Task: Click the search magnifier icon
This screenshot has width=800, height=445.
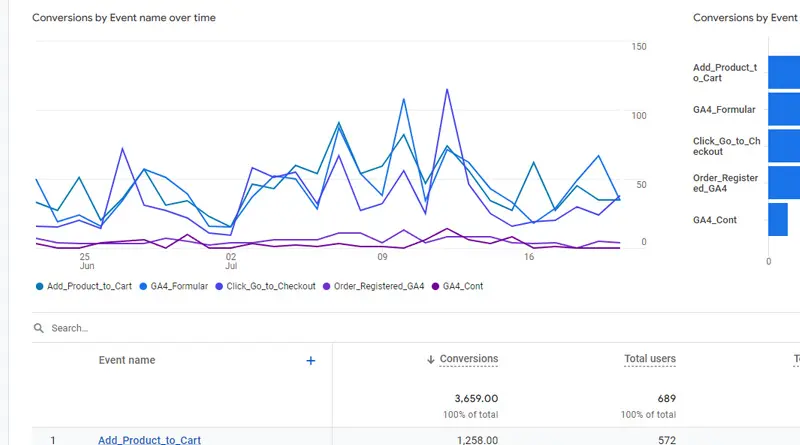Action: tap(39, 328)
